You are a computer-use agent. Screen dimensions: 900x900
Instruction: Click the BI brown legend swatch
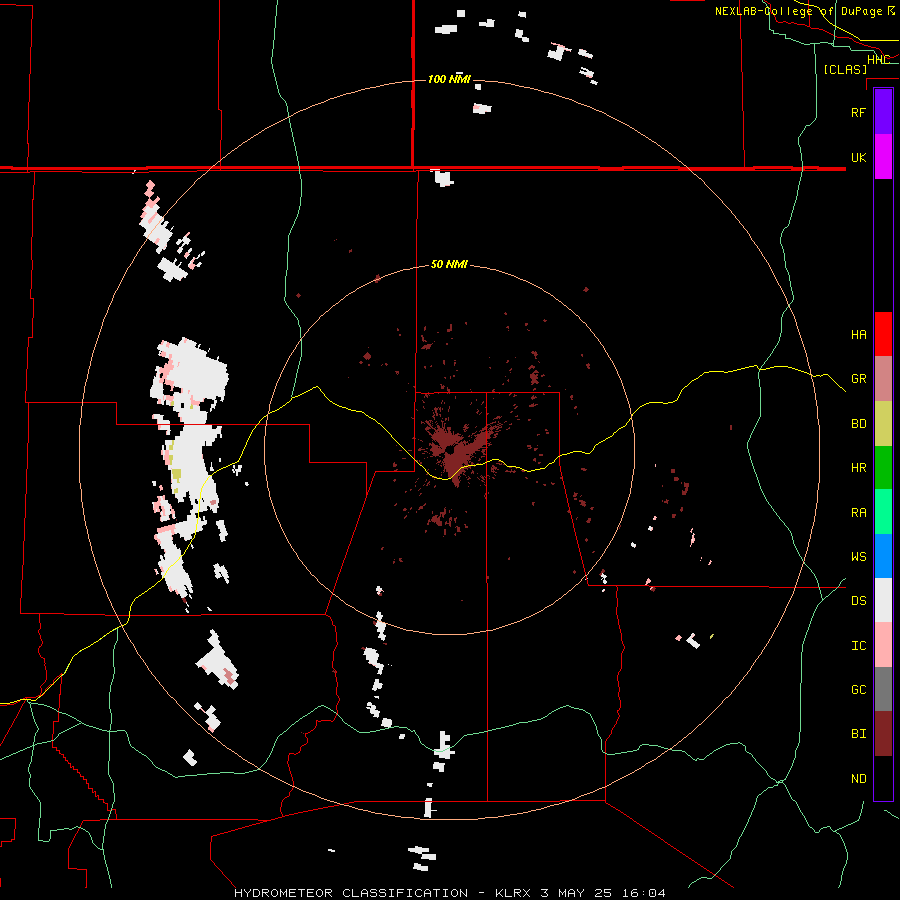883,734
